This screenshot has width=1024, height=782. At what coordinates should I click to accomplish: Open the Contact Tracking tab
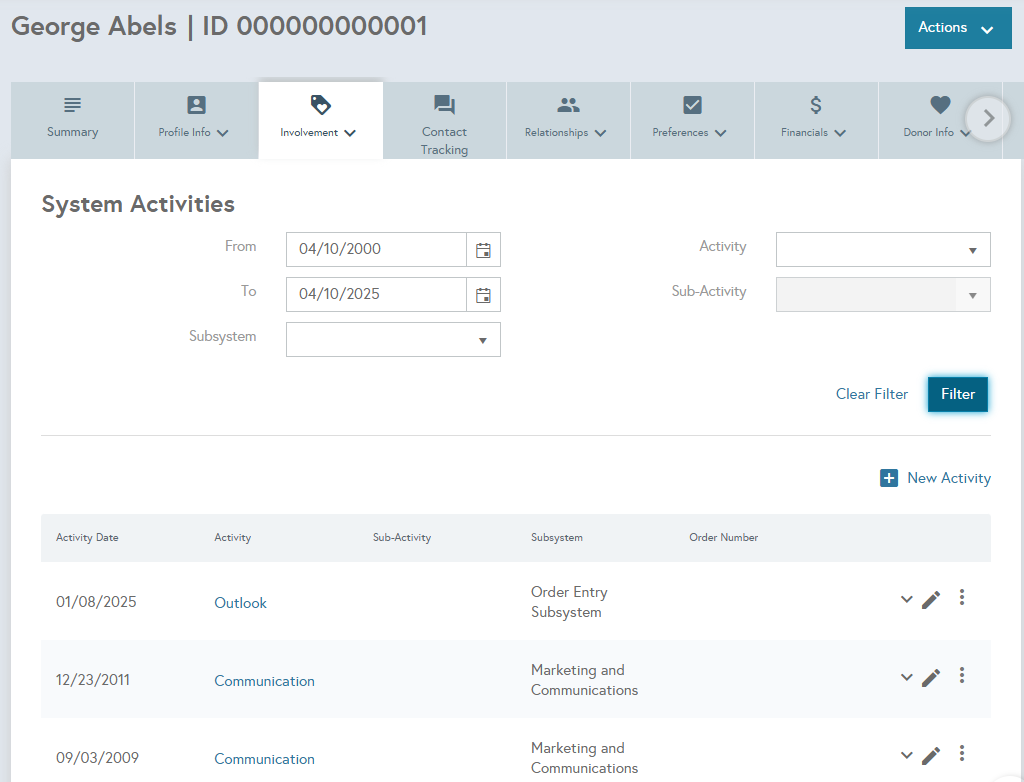444,120
